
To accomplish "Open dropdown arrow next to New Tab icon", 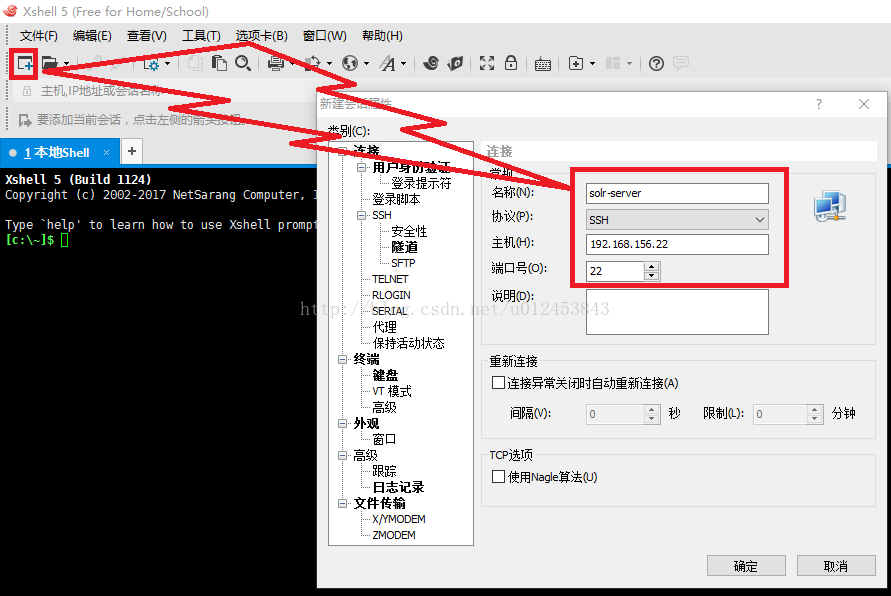I will coord(592,64).
